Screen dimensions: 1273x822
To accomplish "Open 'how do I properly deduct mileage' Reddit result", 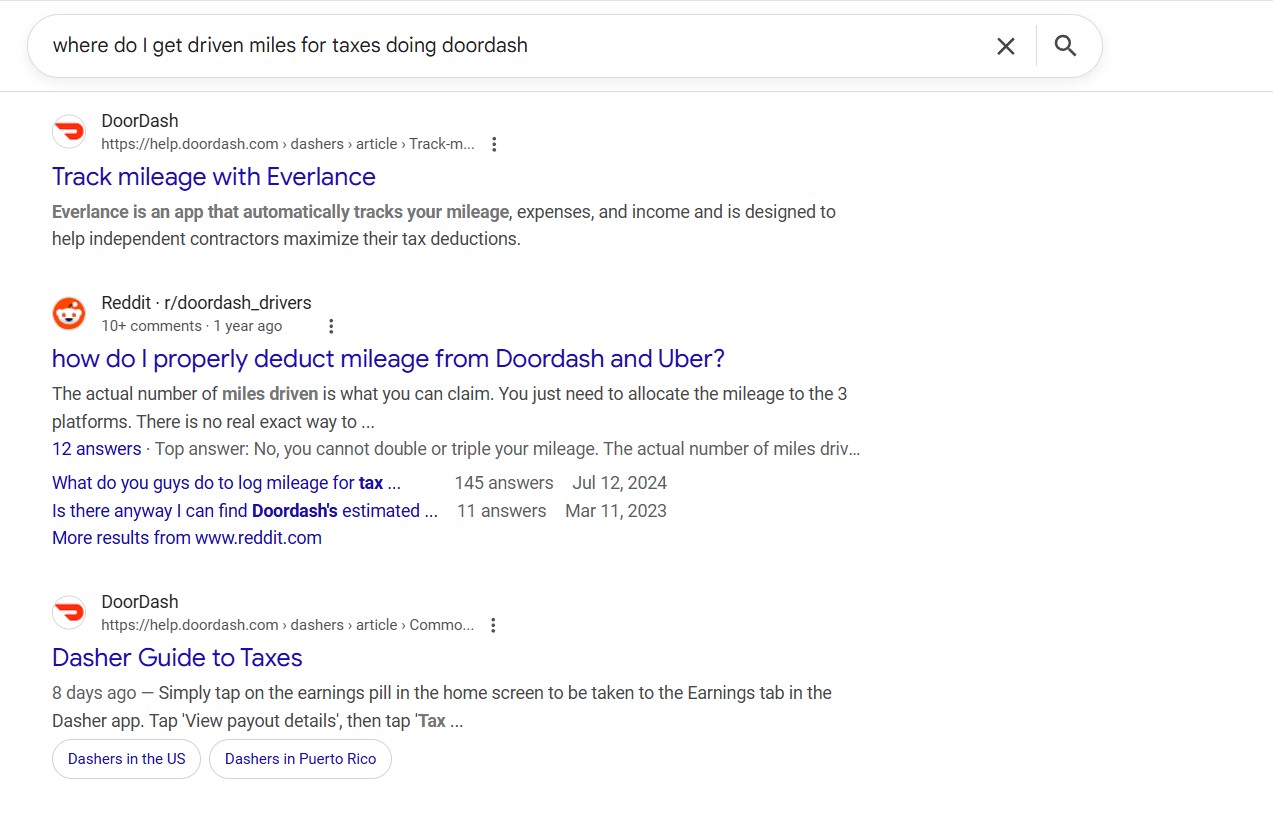I will coord(388,359).
